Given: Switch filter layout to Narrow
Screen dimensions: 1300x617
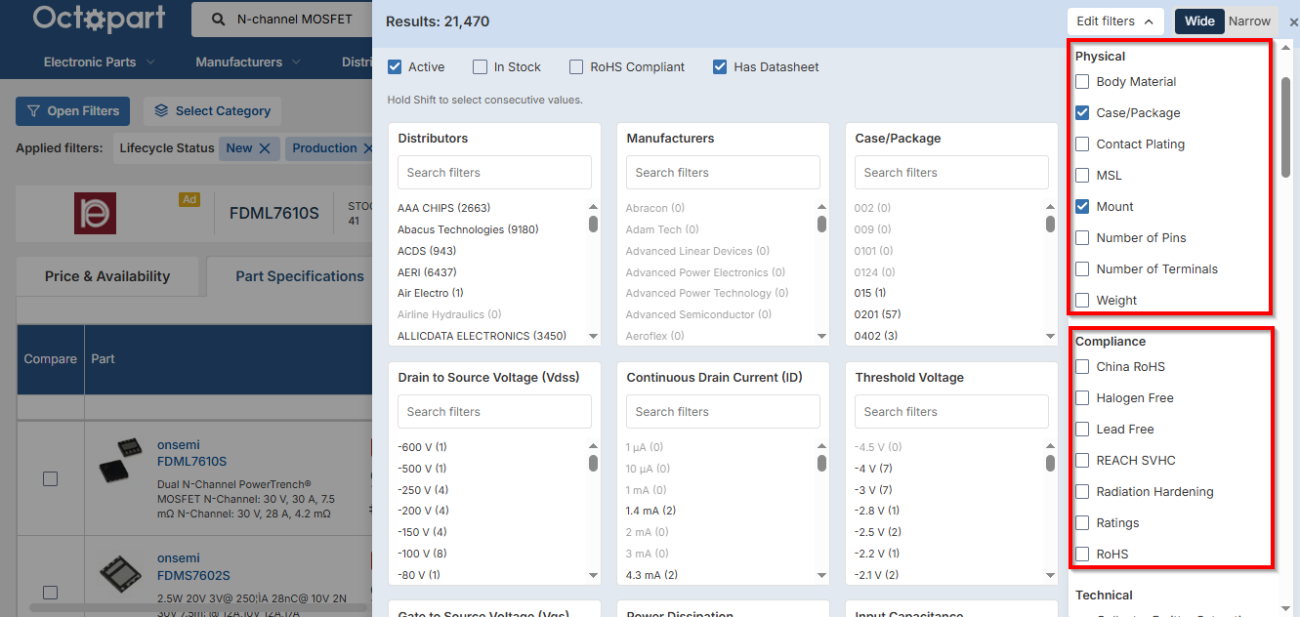Looking at the screenshot, I should [x=1249, y=21].
